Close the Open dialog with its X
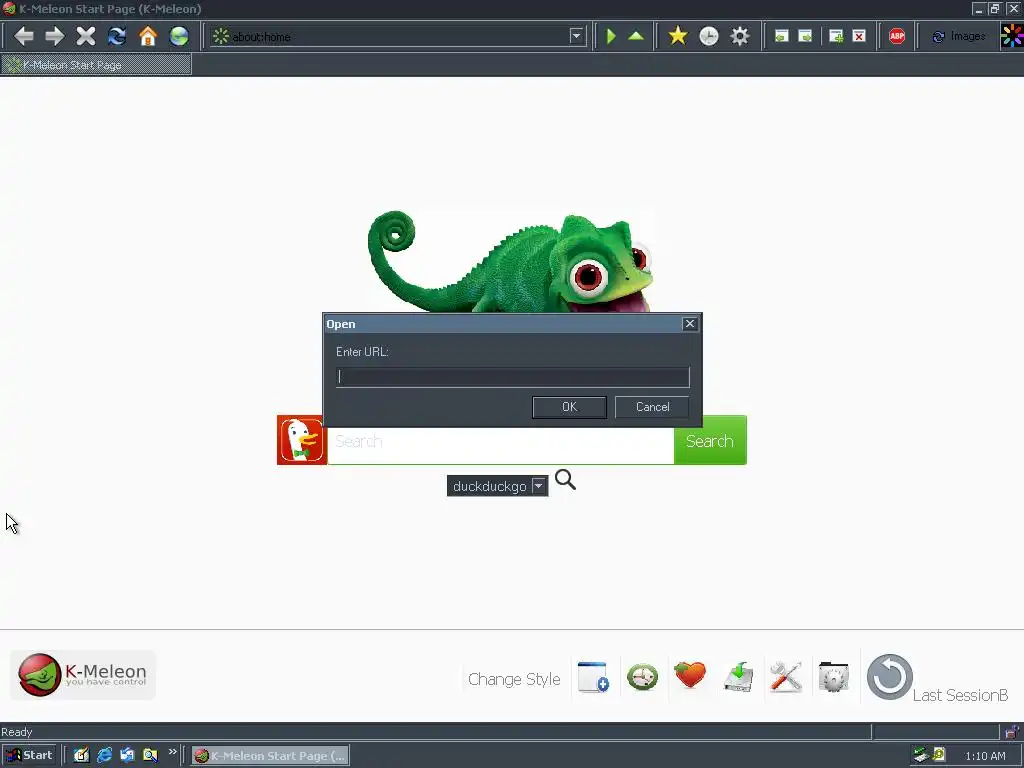 pos(690,324)
